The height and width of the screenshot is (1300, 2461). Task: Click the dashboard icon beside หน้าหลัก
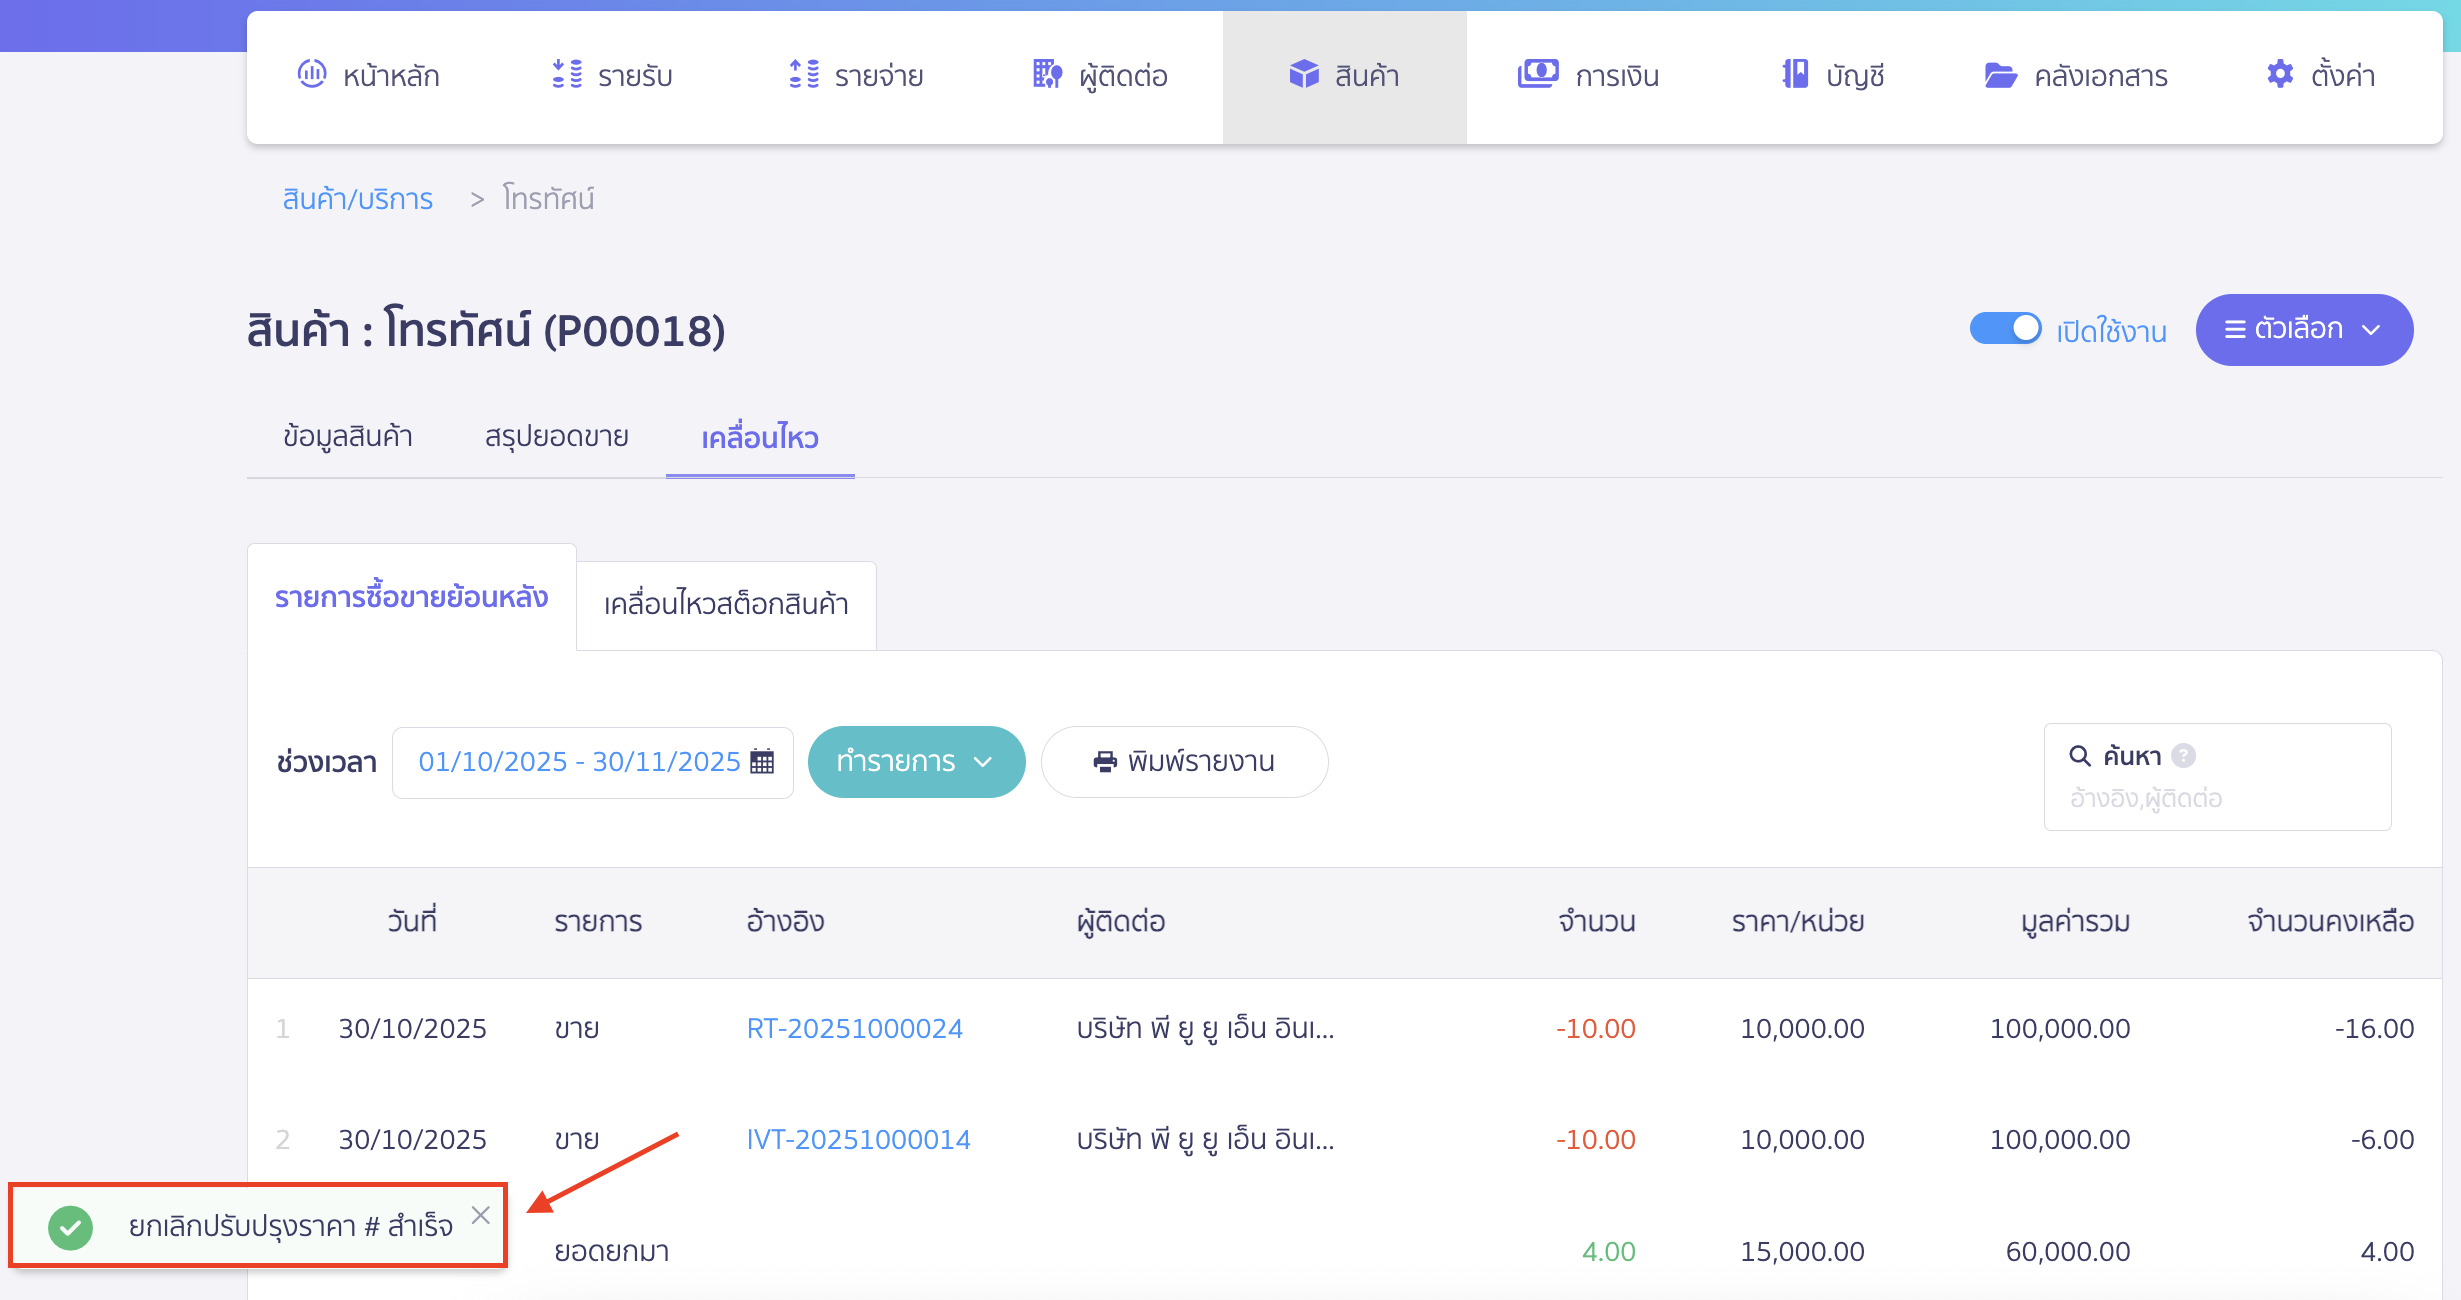(312, 74)
